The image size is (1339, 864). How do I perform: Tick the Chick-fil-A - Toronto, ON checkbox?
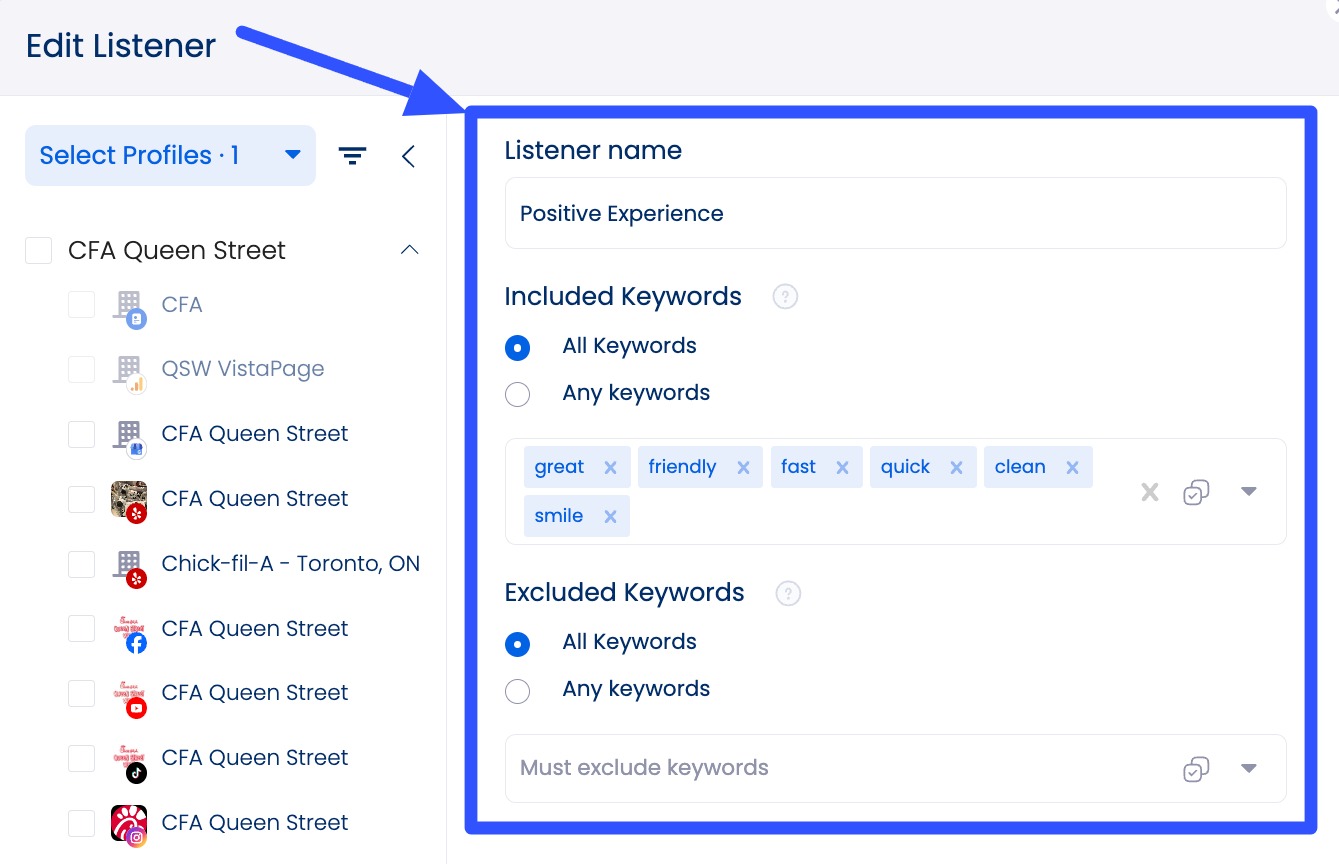point(82,564)
